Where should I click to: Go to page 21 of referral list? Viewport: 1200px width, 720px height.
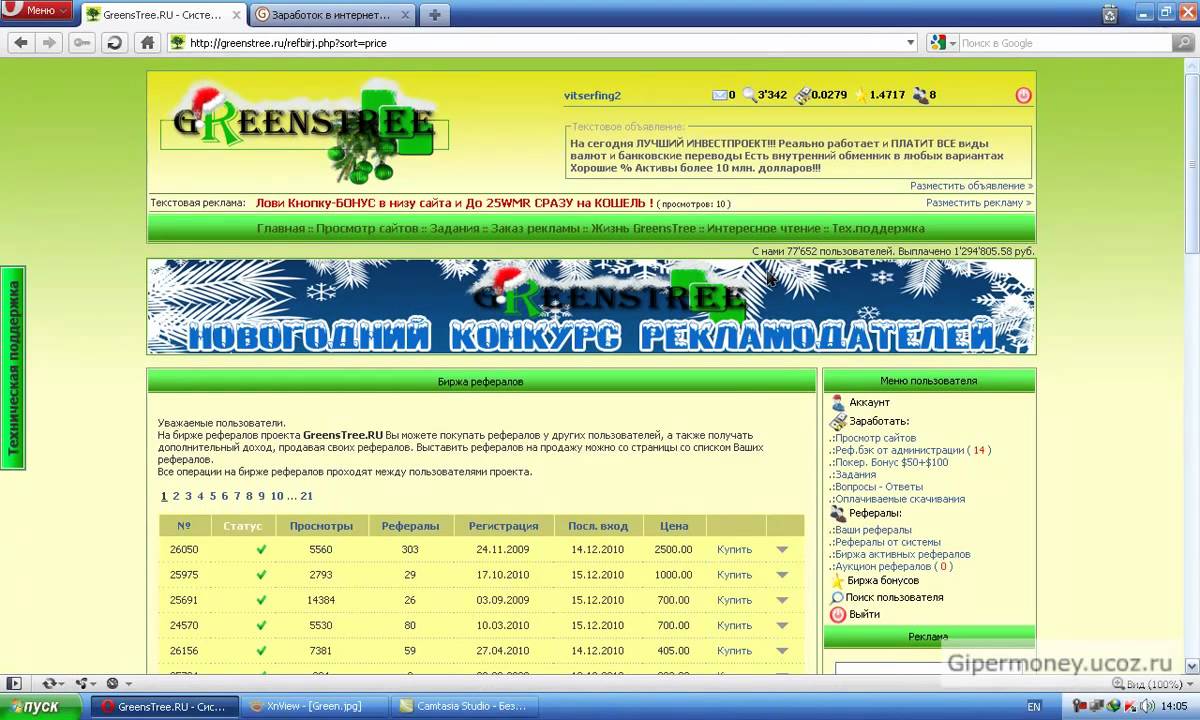[306, 496]
